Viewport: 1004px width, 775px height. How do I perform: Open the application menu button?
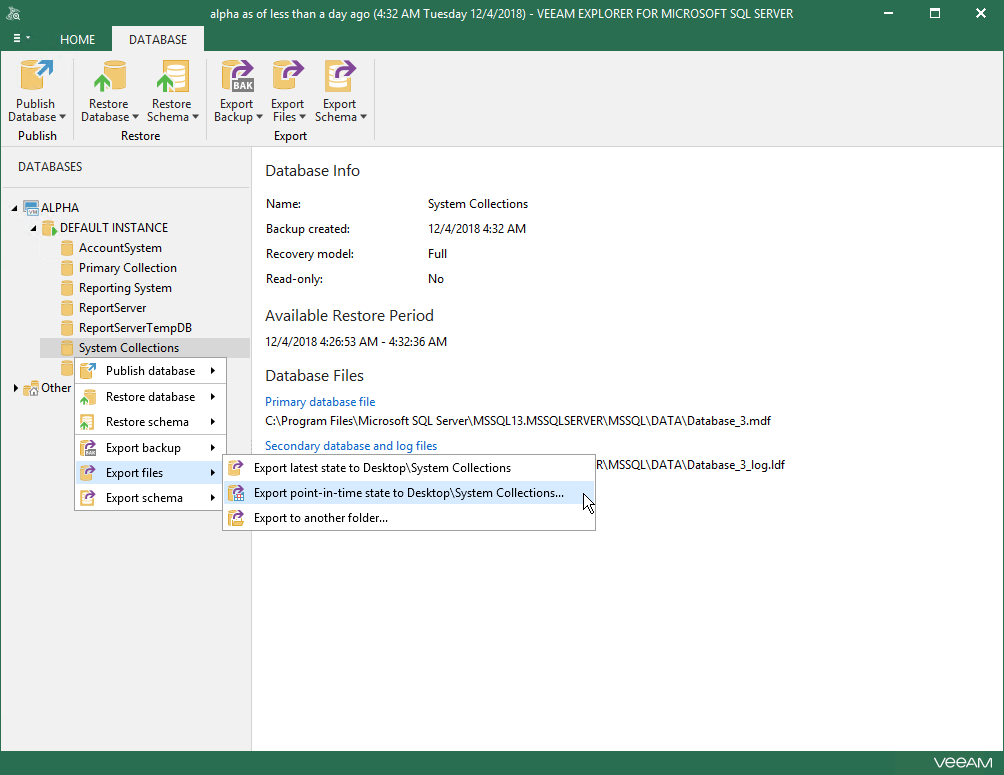pos(21,38)
